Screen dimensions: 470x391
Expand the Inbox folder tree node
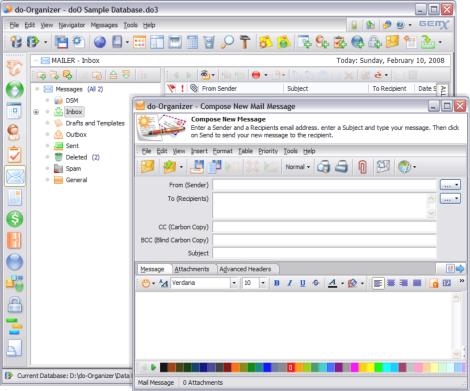[36, 112]
